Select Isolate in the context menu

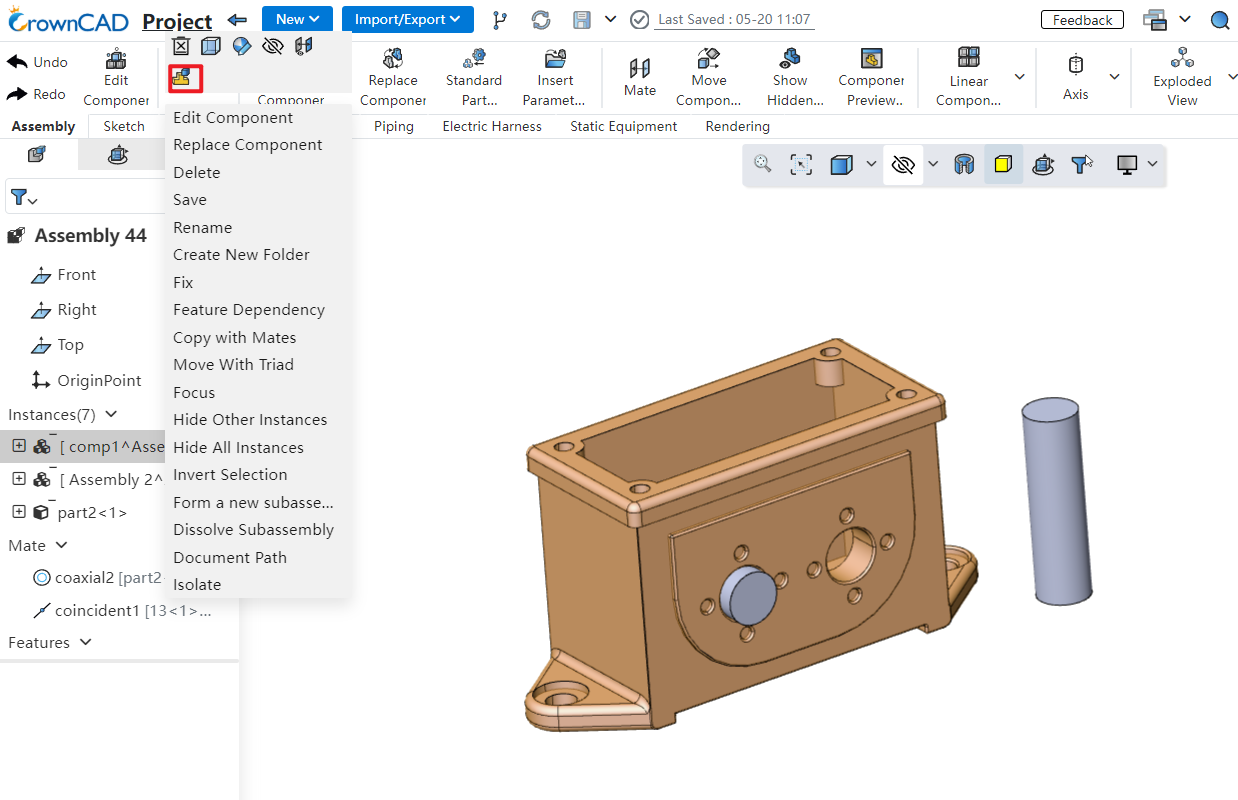(197, 584)
